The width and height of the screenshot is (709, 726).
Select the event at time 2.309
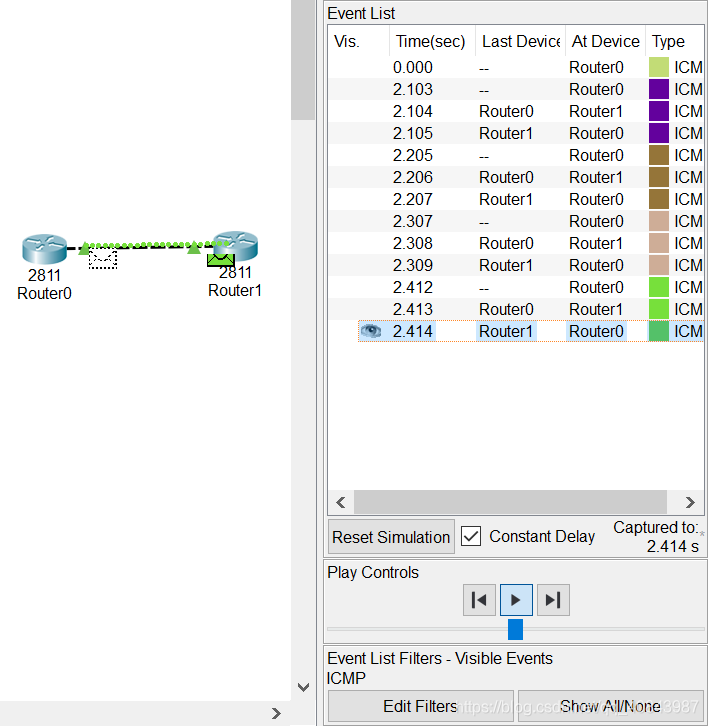coord(516,265)
